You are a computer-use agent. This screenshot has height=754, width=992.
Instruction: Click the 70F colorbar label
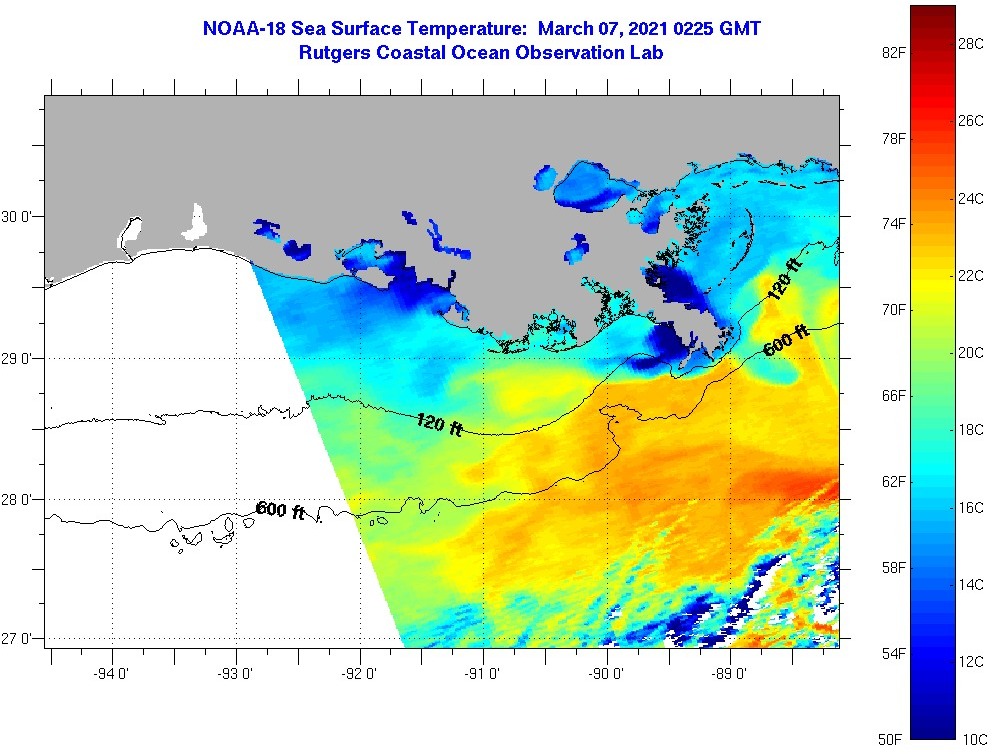pos(893,310)
